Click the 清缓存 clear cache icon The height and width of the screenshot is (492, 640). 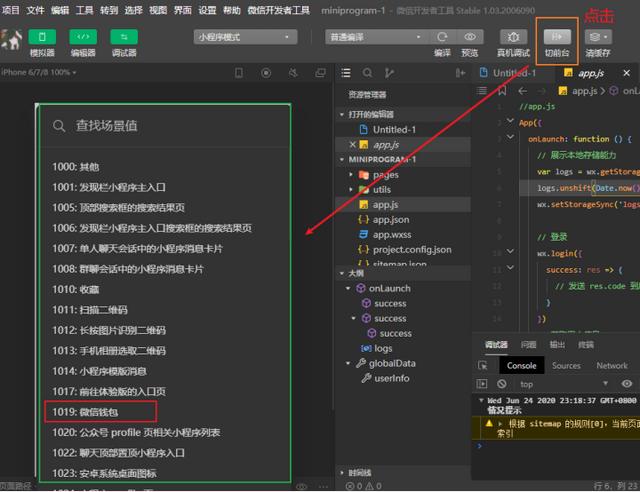click(x=599, y=37)
